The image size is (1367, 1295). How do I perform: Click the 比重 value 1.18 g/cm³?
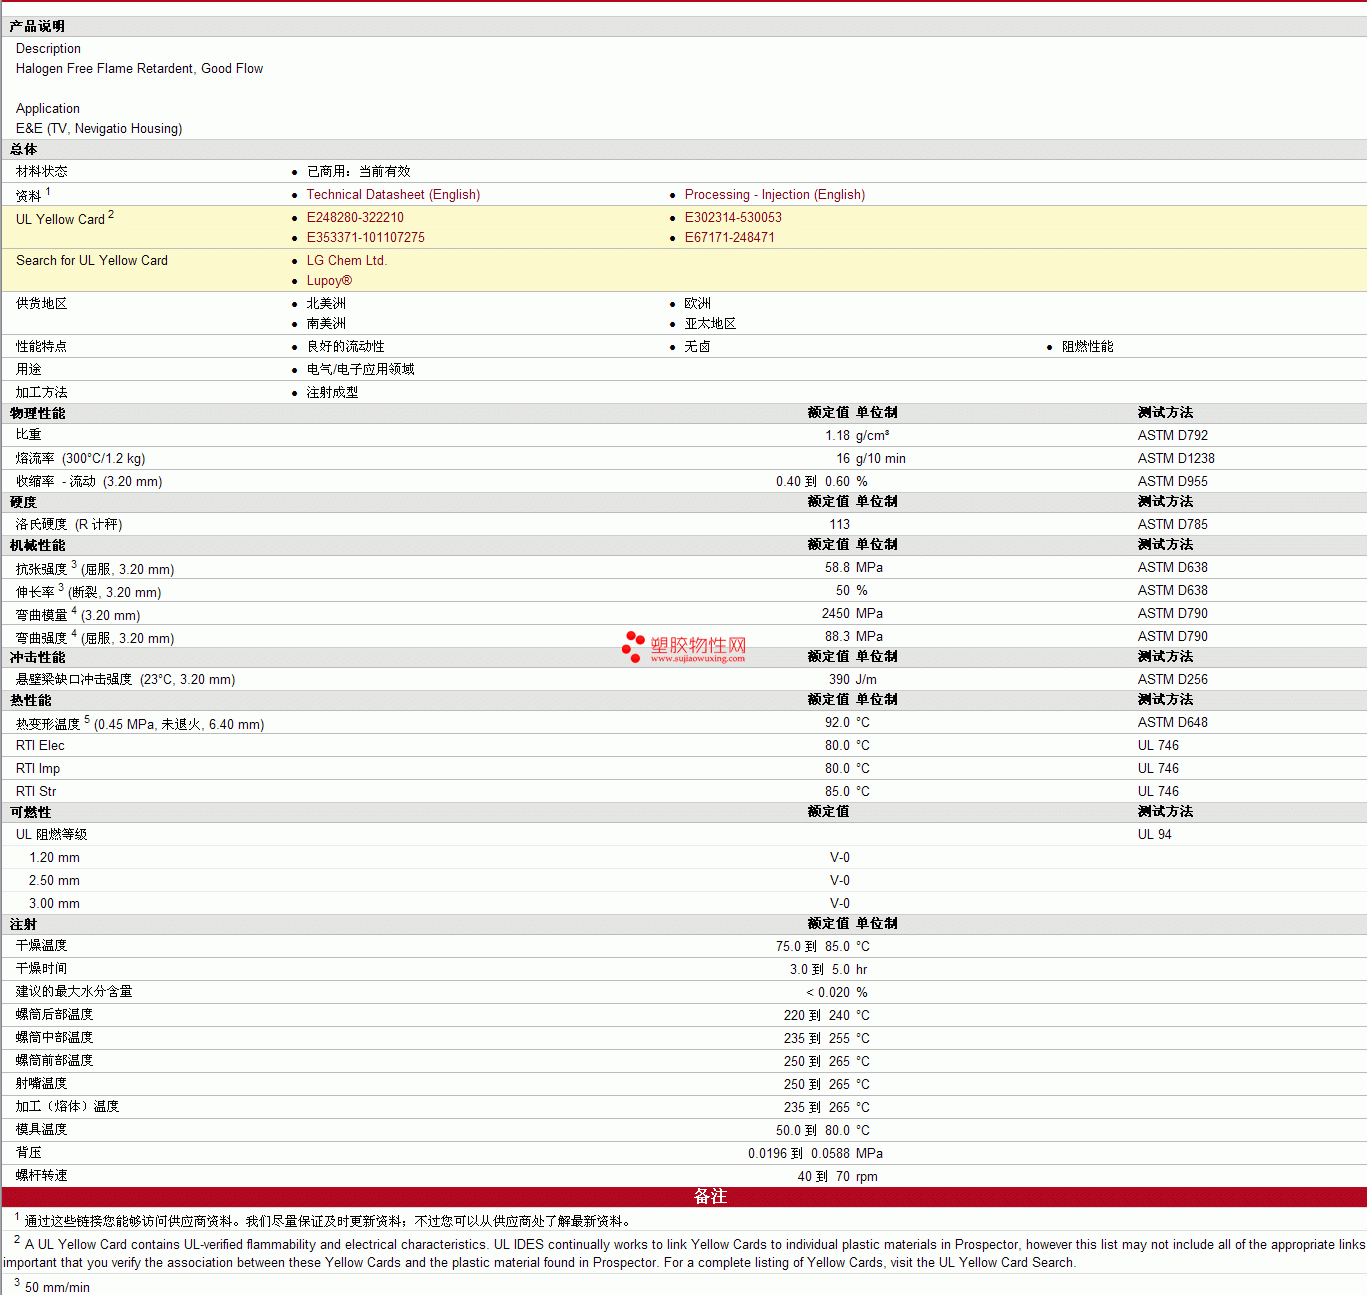tap(857, 436)
